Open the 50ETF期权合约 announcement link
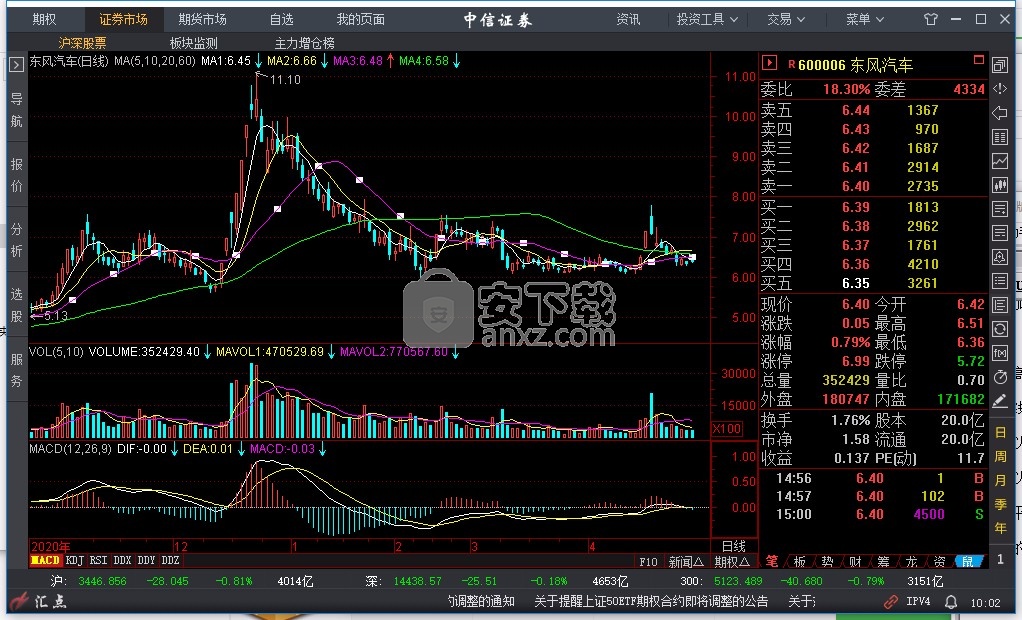 (650, 601)
